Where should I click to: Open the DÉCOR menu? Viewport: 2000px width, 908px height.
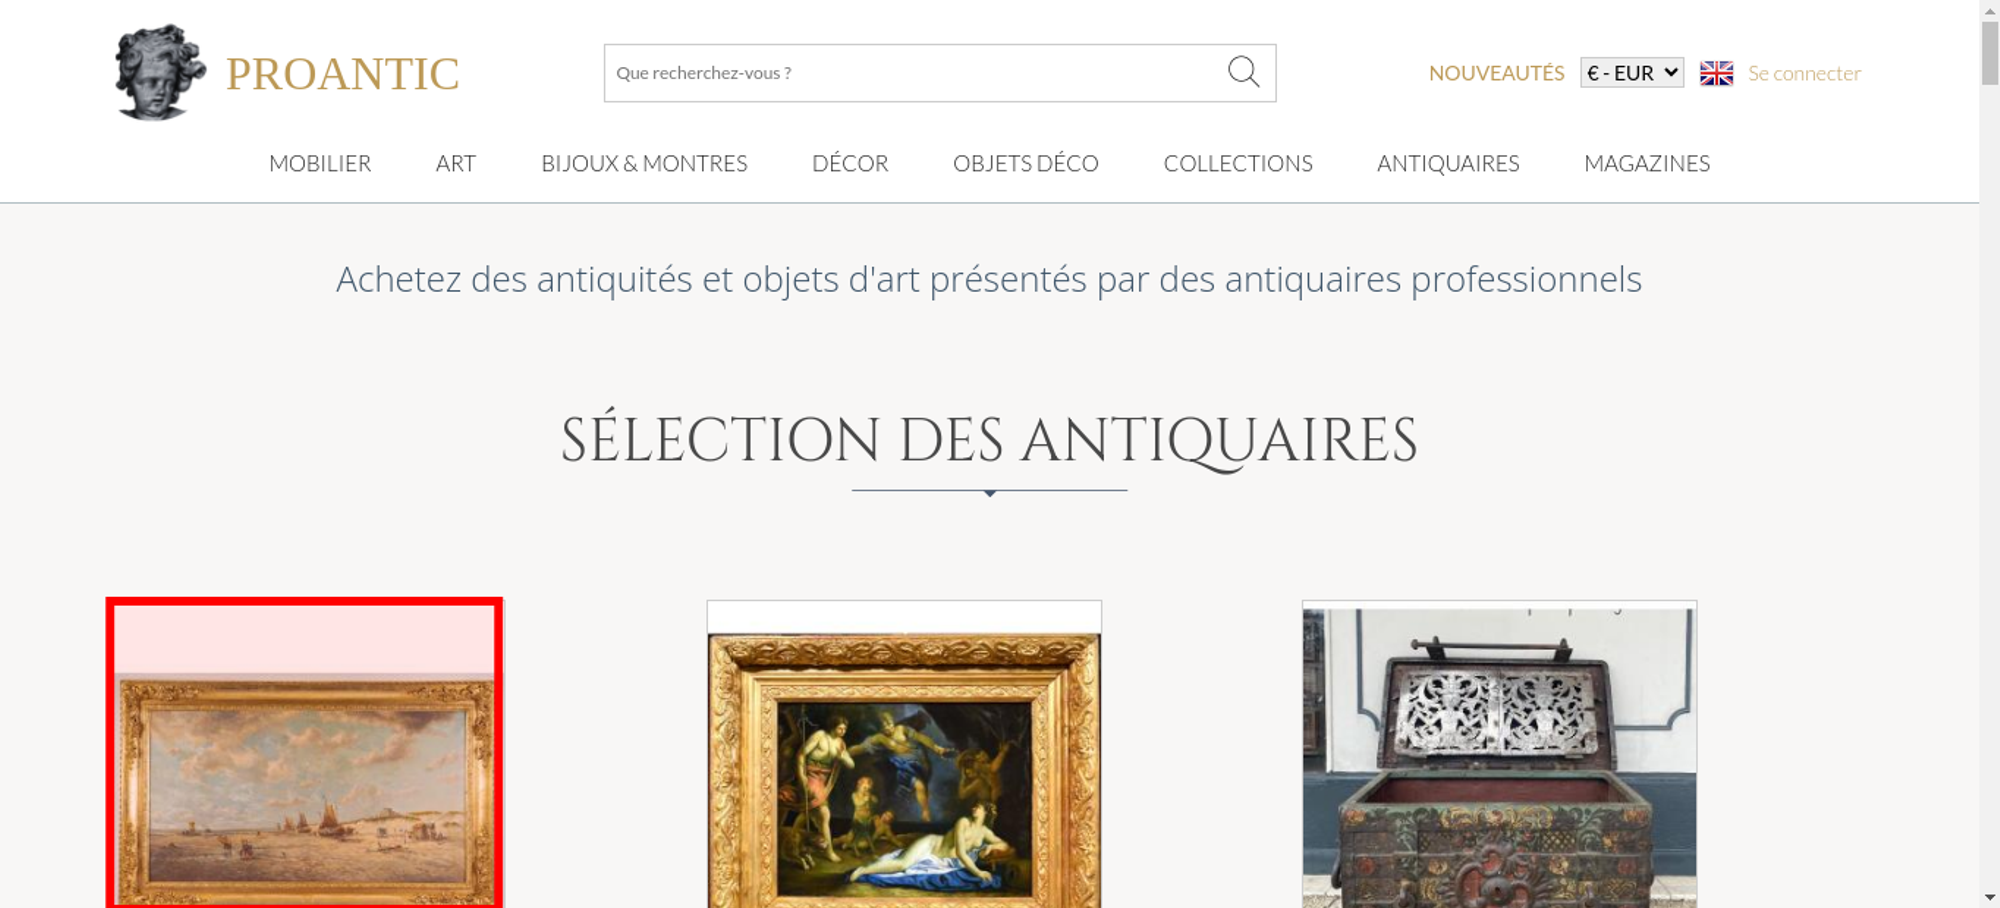[850, 163]
